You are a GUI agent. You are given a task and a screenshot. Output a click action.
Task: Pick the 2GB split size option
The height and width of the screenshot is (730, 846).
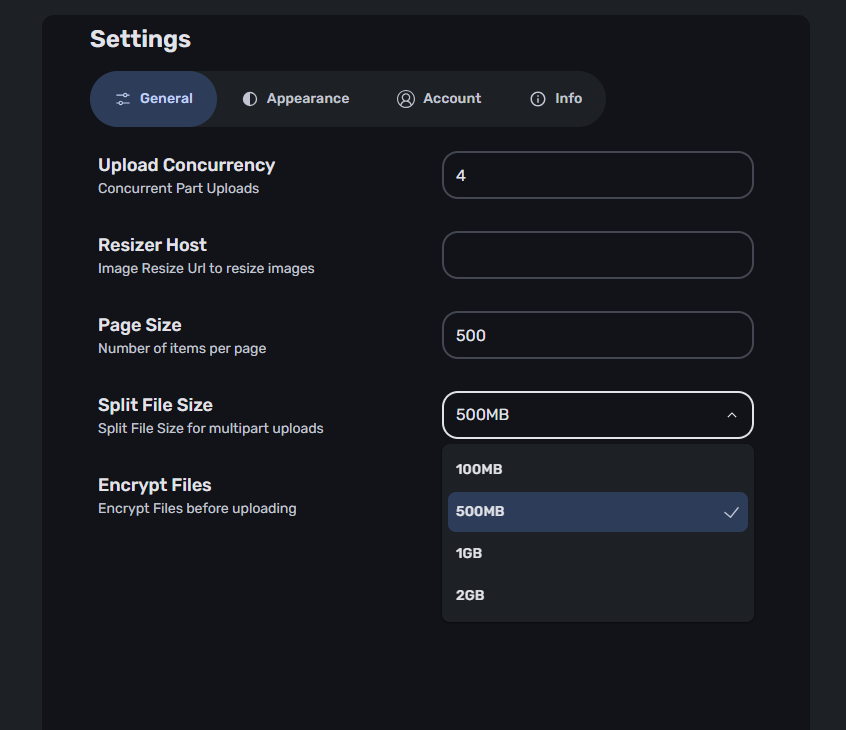(x=598, y=596)
